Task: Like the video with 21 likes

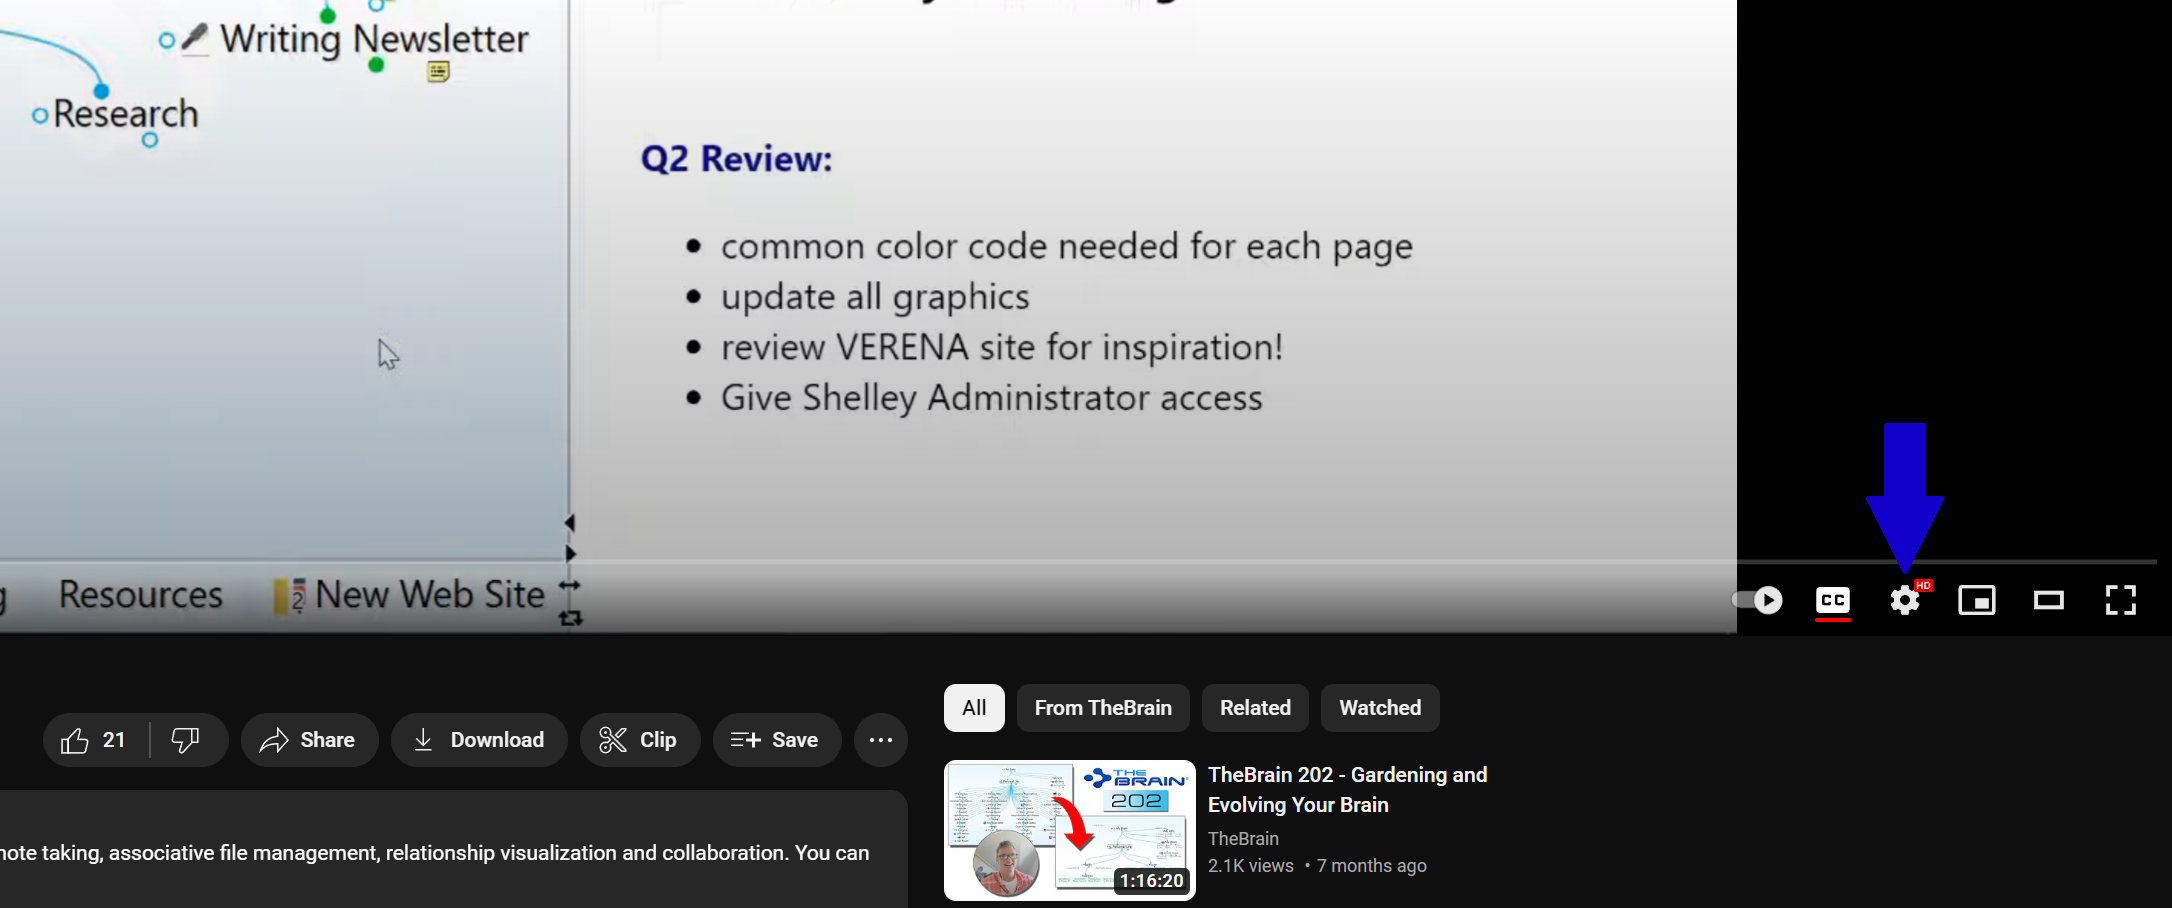Action: (x=95, y=740)
